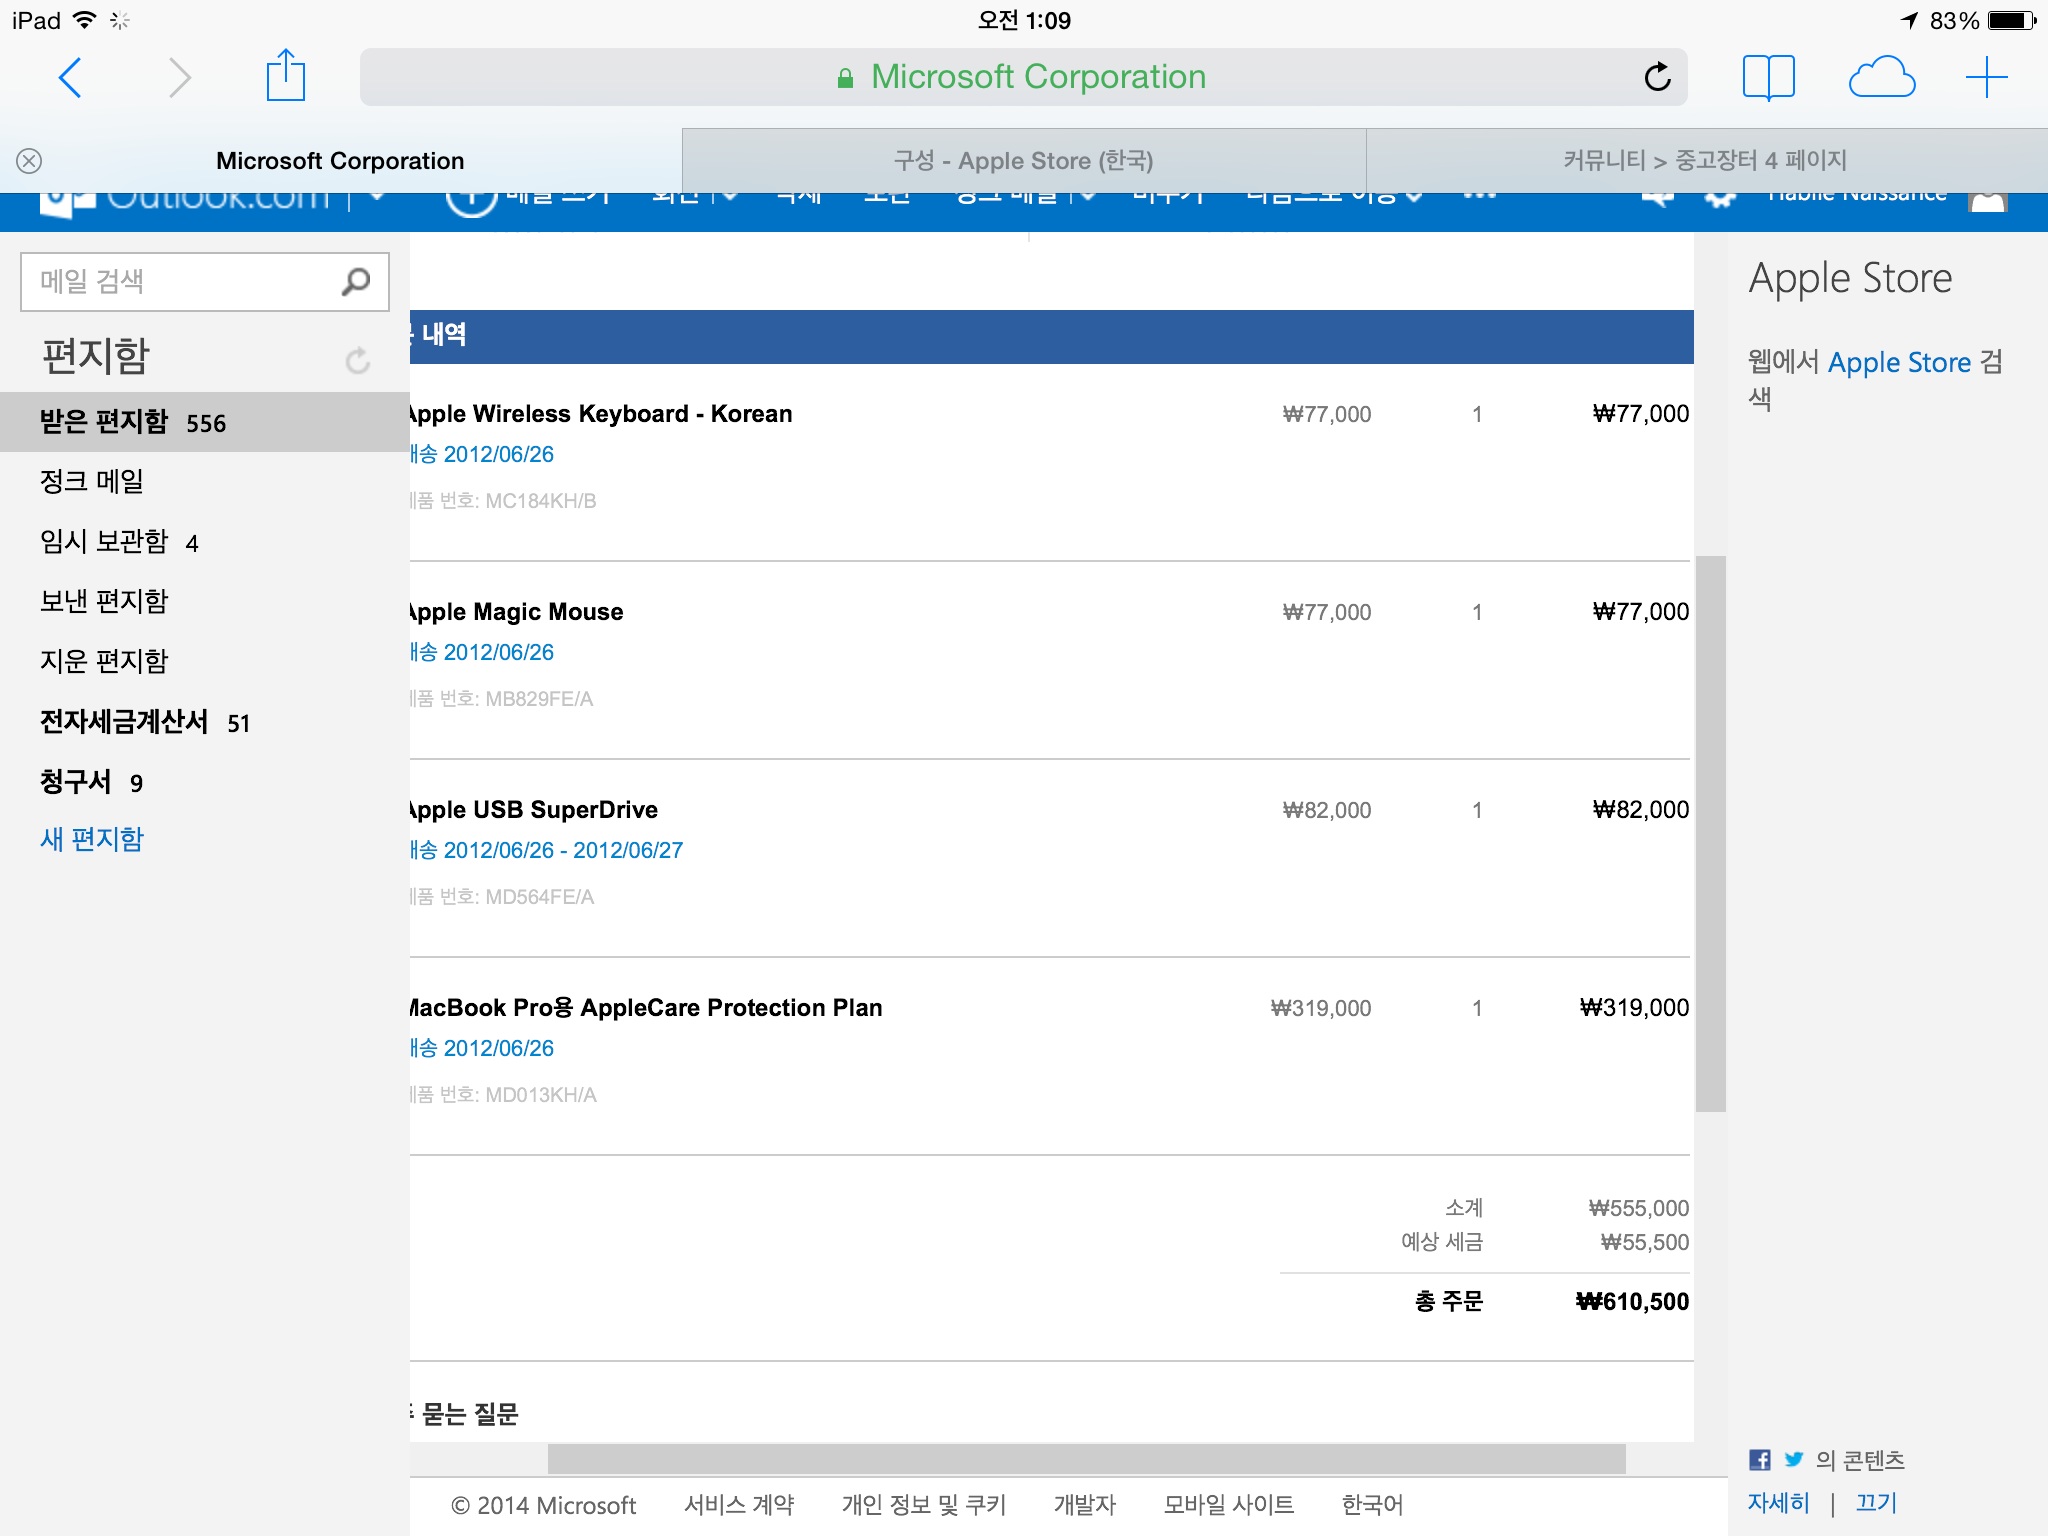The height and width of the screenshot is (1536, 2048).
Task: Click the vertical scrollbar of the message
Action: [x=1710, y=832]
